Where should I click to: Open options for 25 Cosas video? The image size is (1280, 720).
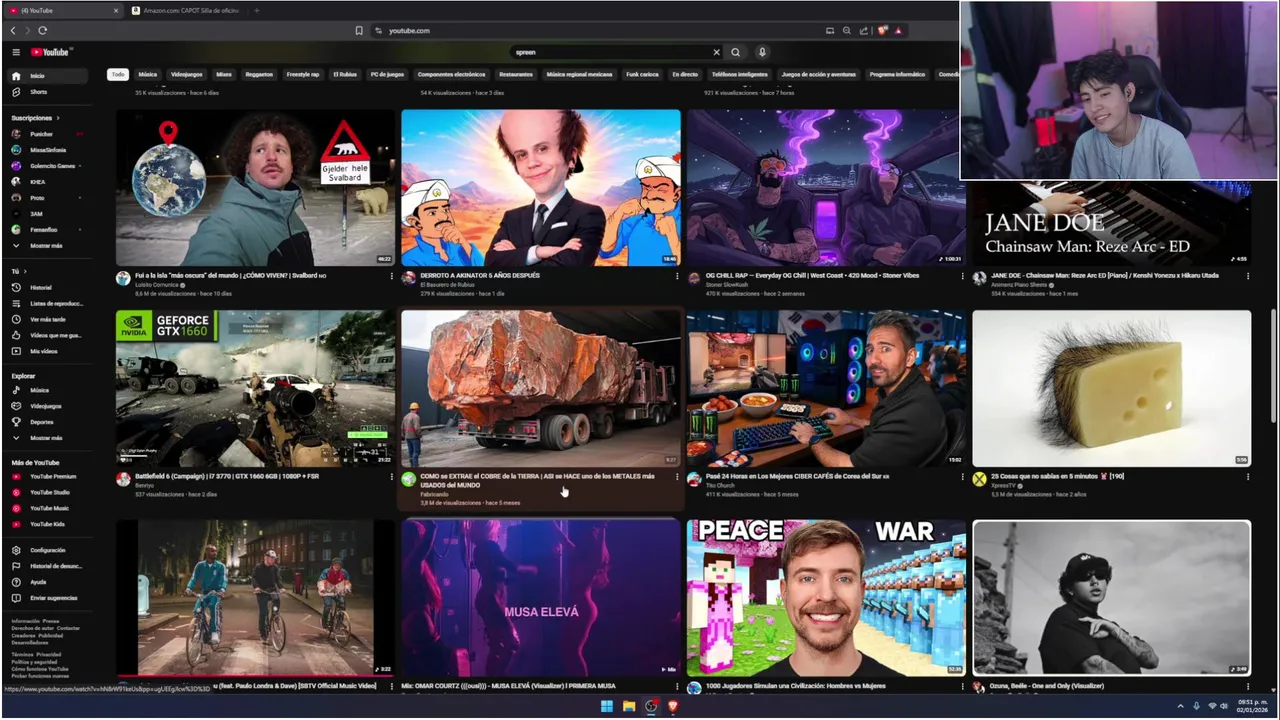point(1247,477)
